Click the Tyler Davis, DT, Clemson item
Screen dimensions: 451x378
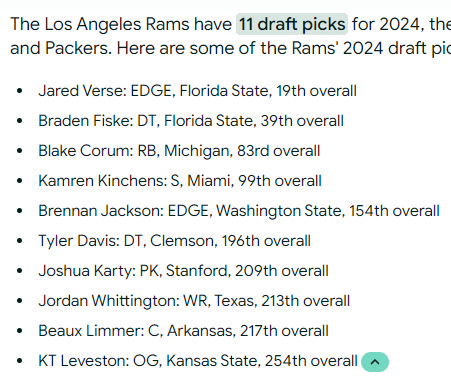tap(174, 241)
